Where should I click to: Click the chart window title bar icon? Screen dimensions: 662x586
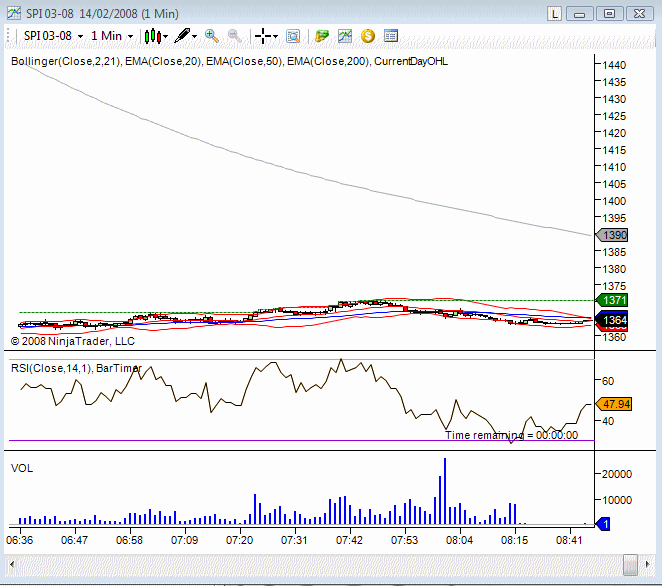(14, 14)
